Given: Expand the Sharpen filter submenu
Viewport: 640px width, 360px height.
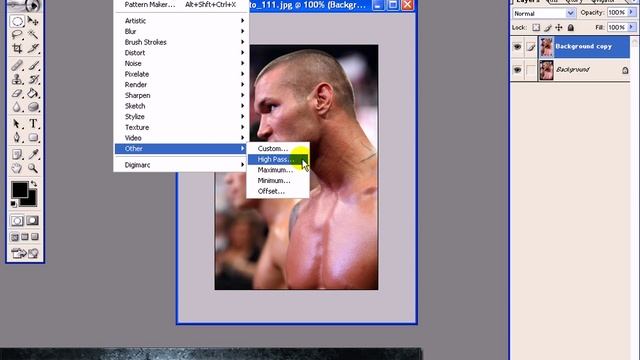Looking at the screenshot, I should pos(181,95).
